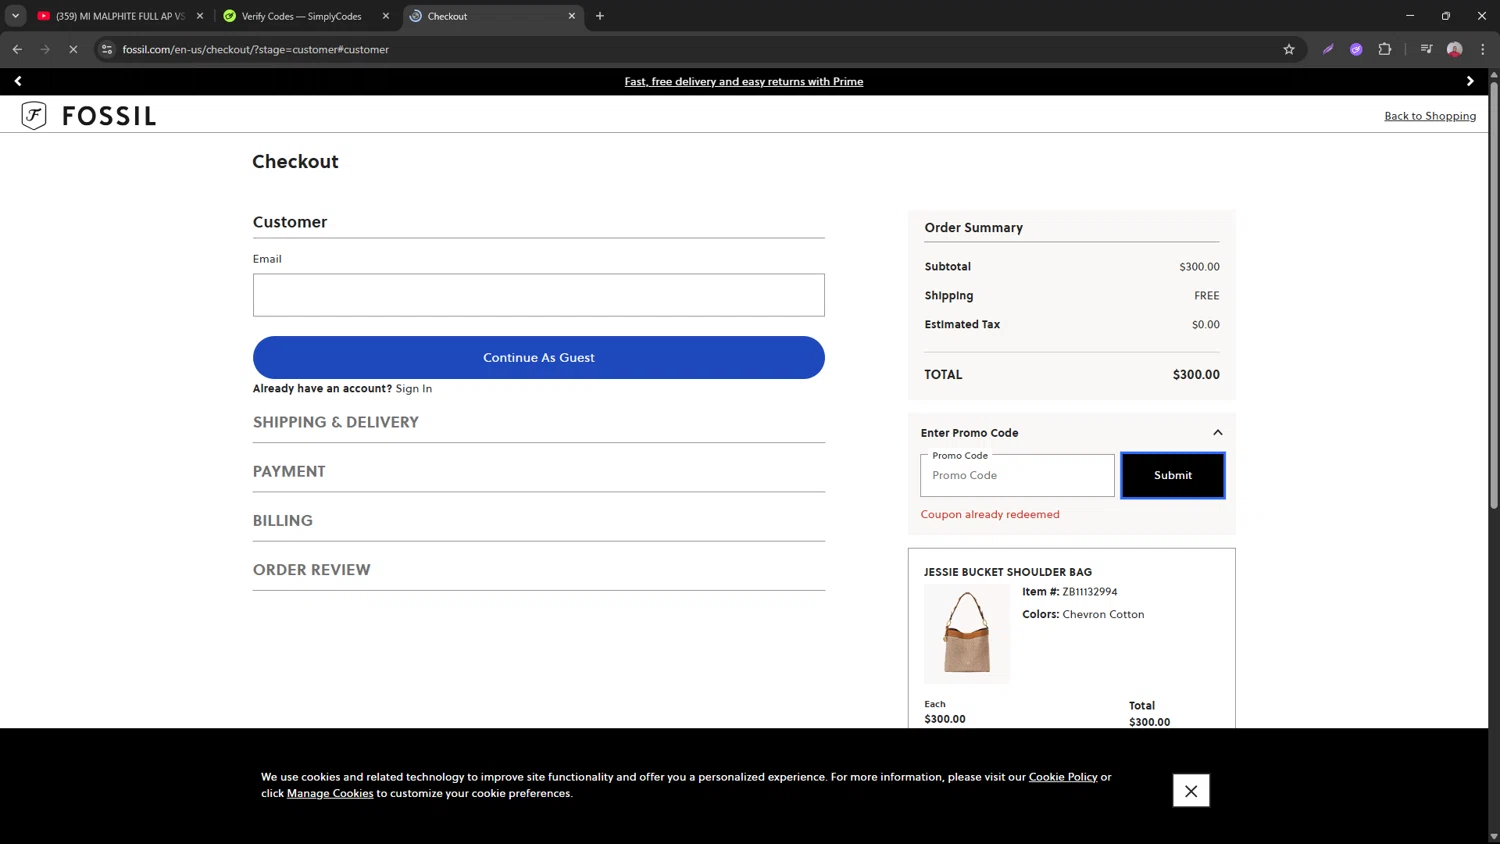The width and height of the screenshot is (1500, 844).
Task: Click the Order Review section header
Action: point(312,570)
